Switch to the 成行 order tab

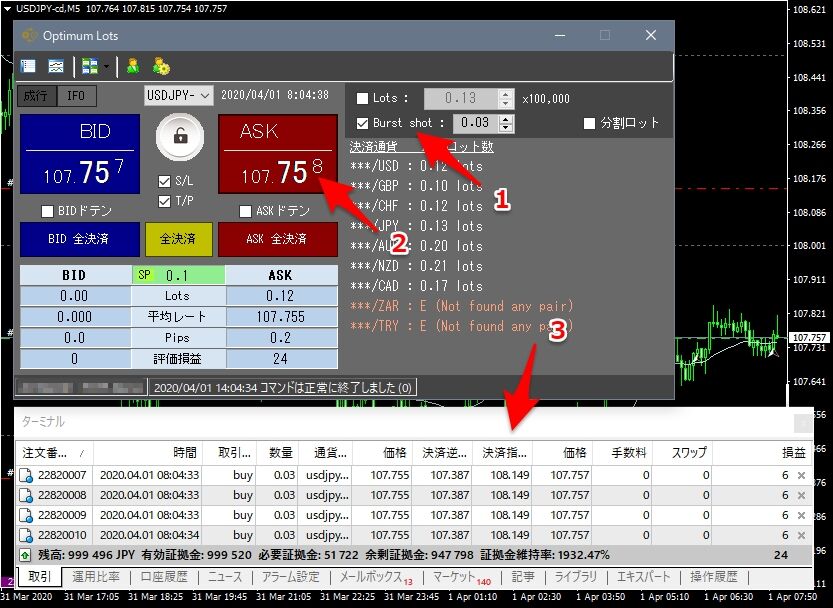(x=36, y=96)
